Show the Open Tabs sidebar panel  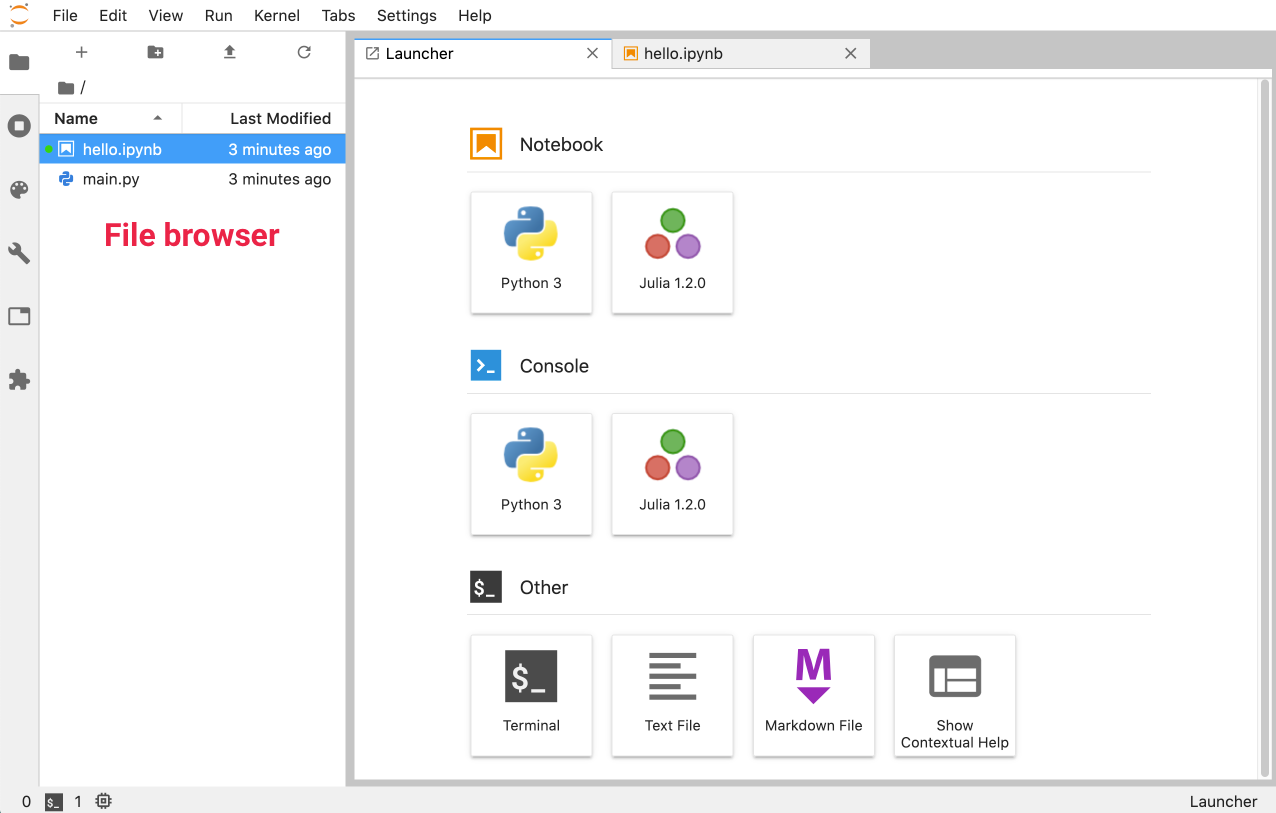tap(19, 317)
